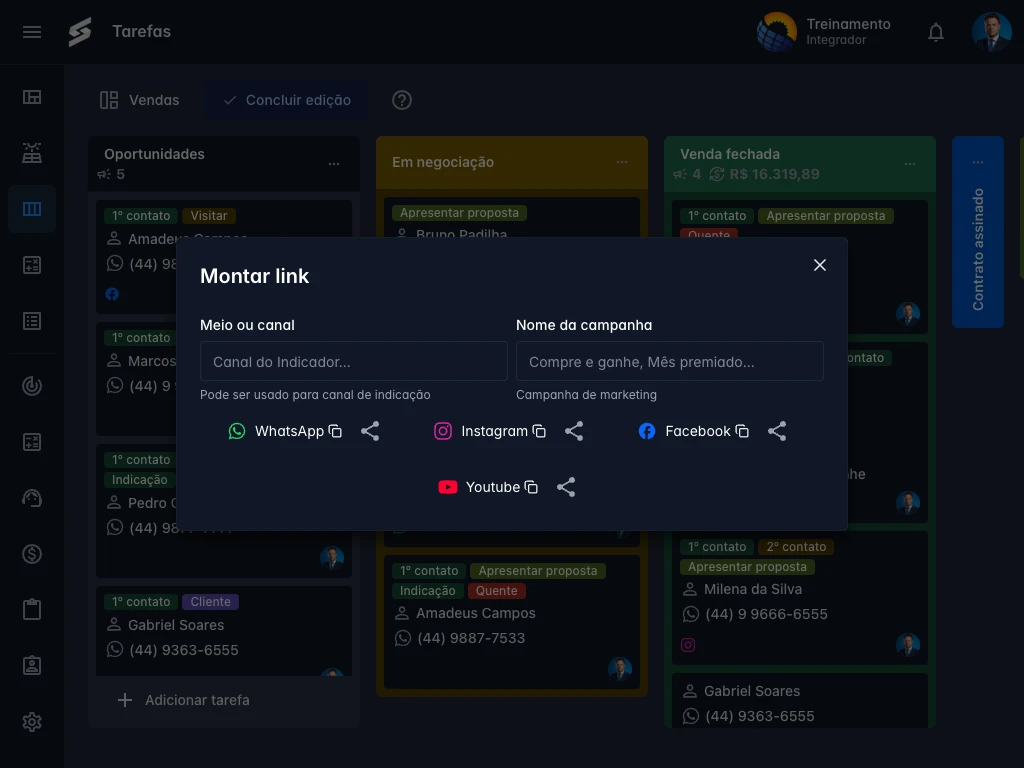Select the kanban board sidebar icon
This screenshot has height=768, width=1024.
click(32, 209)
